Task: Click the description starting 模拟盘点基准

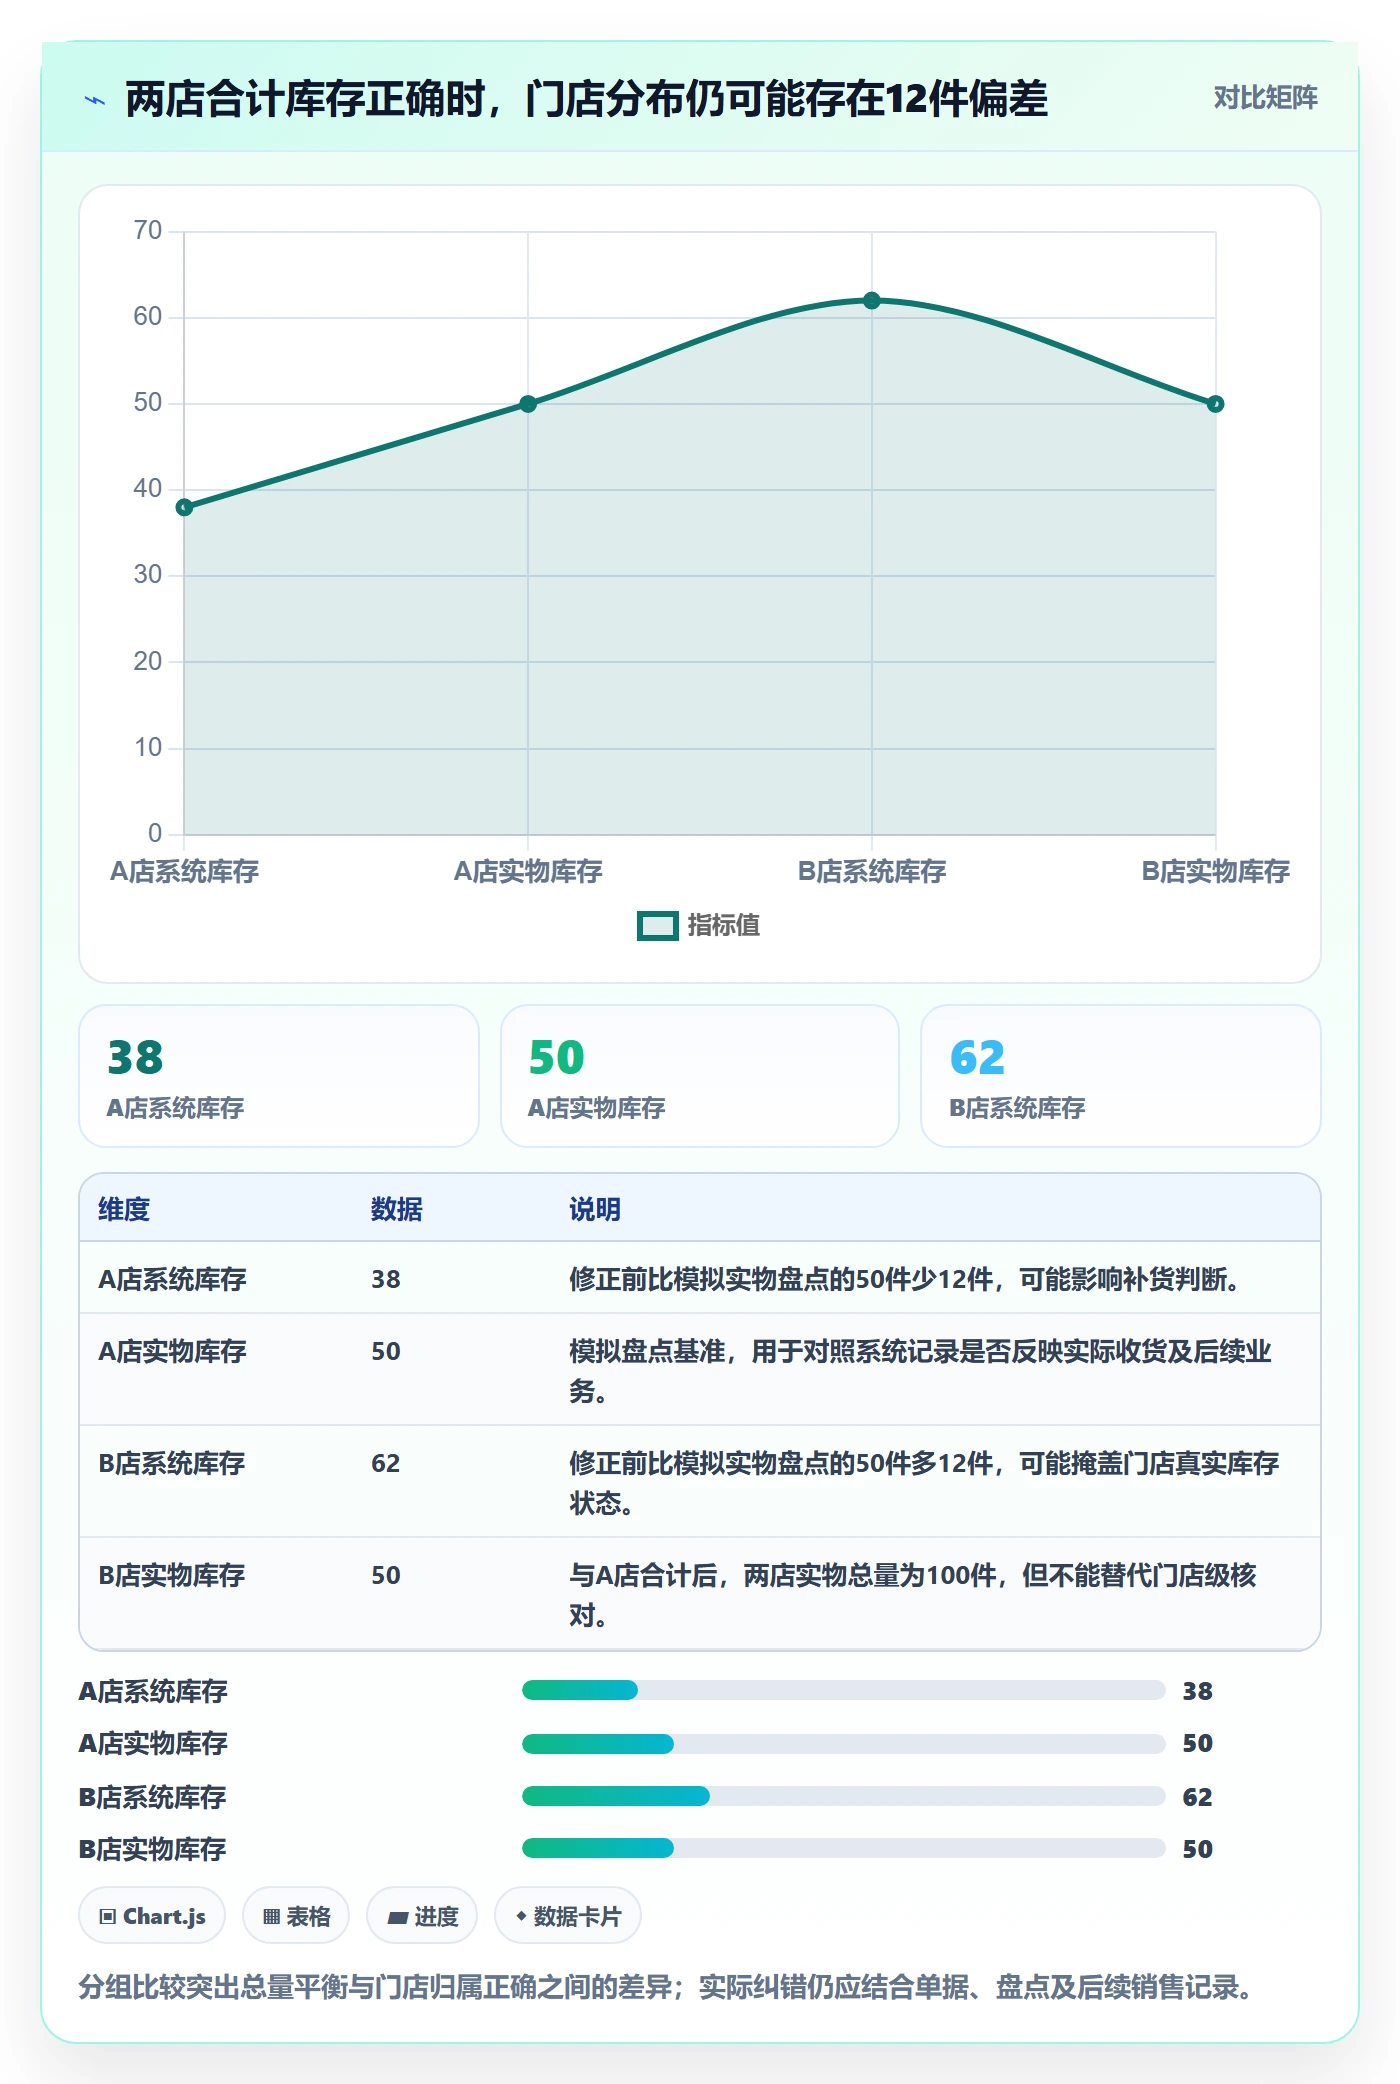Action: (x=920, y=1372)
